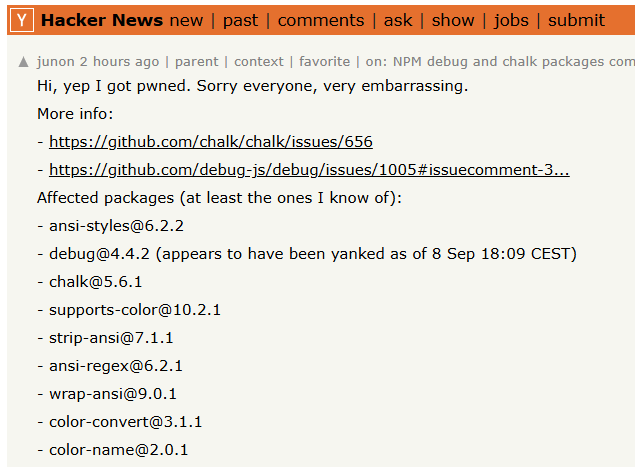Screen dimensions: 635x467
Task: Open the jobs listing page
Action: tap(511, 20)
